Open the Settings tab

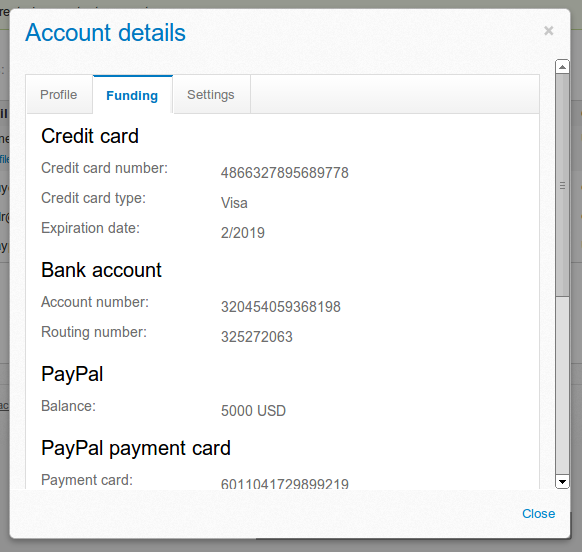point(211,95)
